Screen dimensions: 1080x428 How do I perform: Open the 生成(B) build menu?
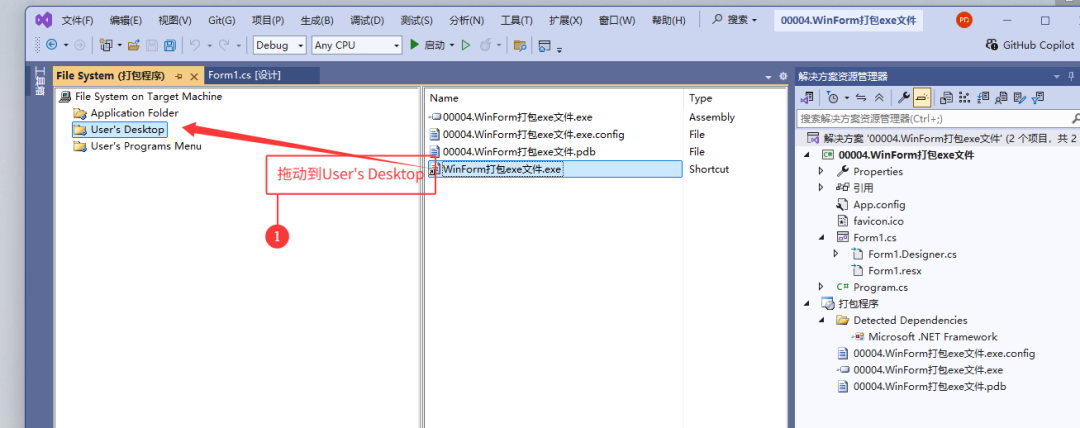(317, 20)
